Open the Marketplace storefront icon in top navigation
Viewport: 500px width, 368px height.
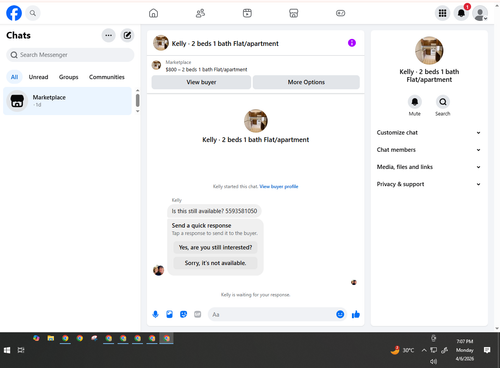(294, 13)
